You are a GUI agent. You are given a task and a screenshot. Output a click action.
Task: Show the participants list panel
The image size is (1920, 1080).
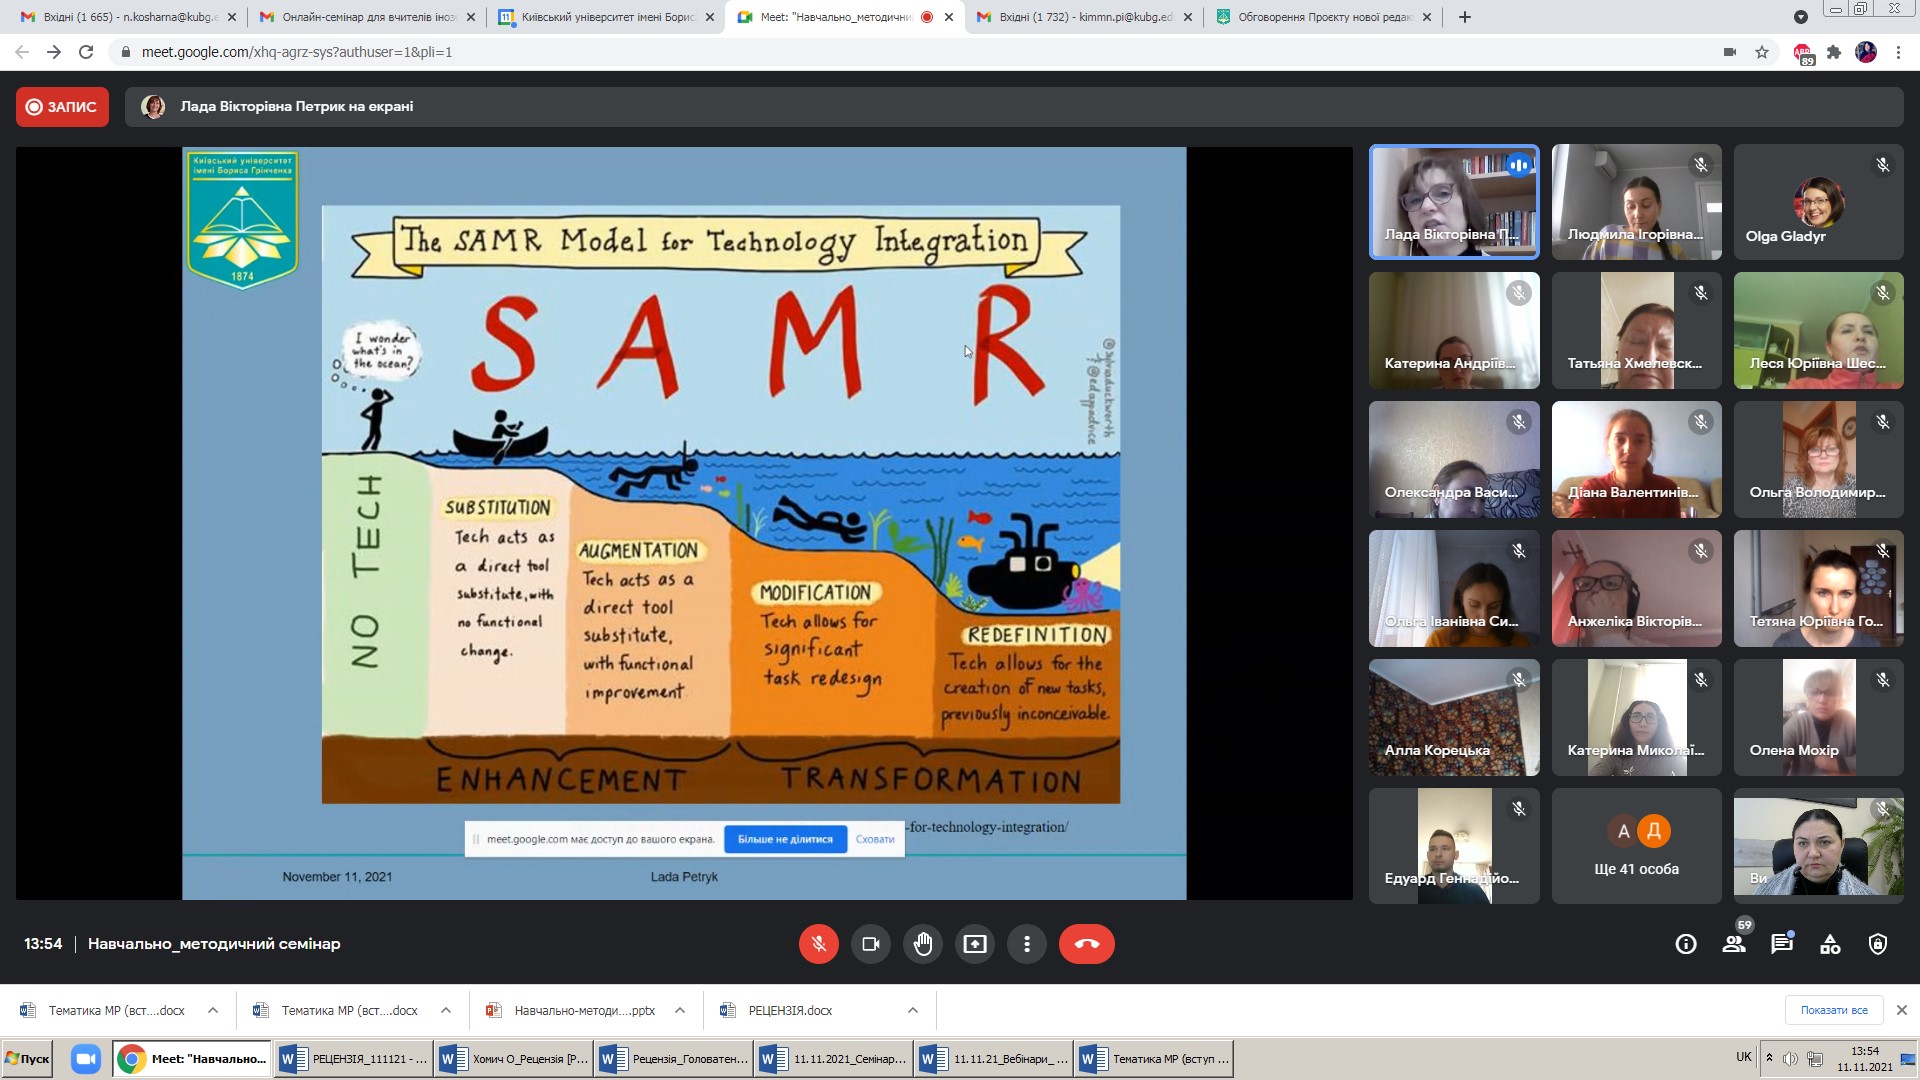(x=1734, y=944)
